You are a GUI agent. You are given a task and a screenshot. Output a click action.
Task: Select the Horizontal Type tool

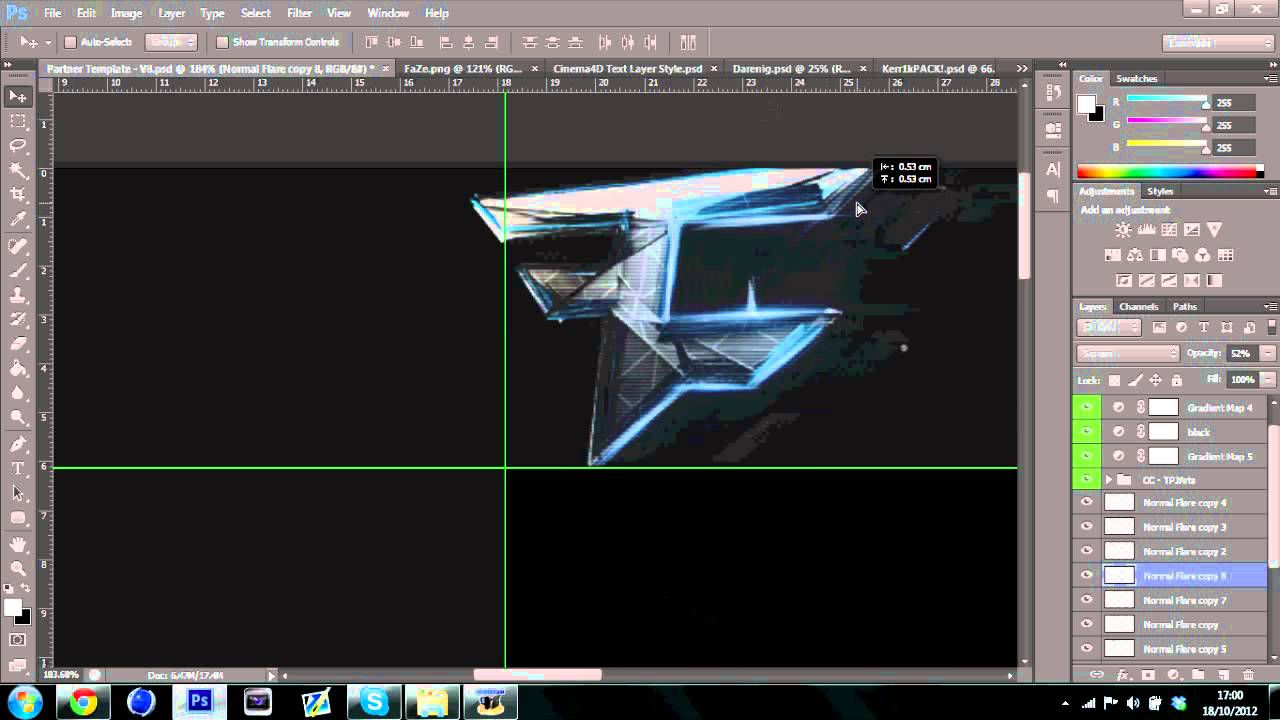point(18,469)
